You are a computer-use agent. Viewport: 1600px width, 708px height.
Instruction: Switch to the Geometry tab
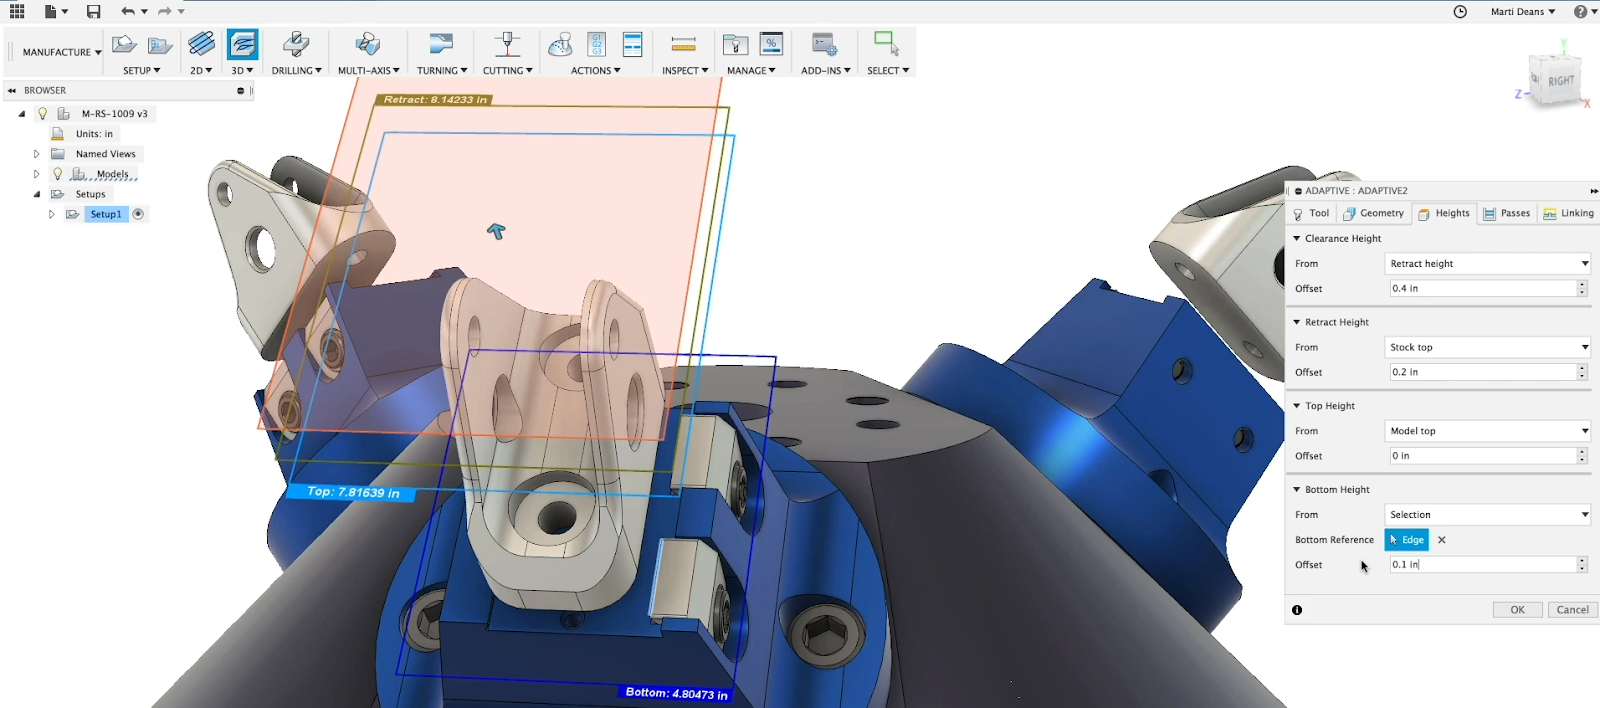coord(1374,213)
